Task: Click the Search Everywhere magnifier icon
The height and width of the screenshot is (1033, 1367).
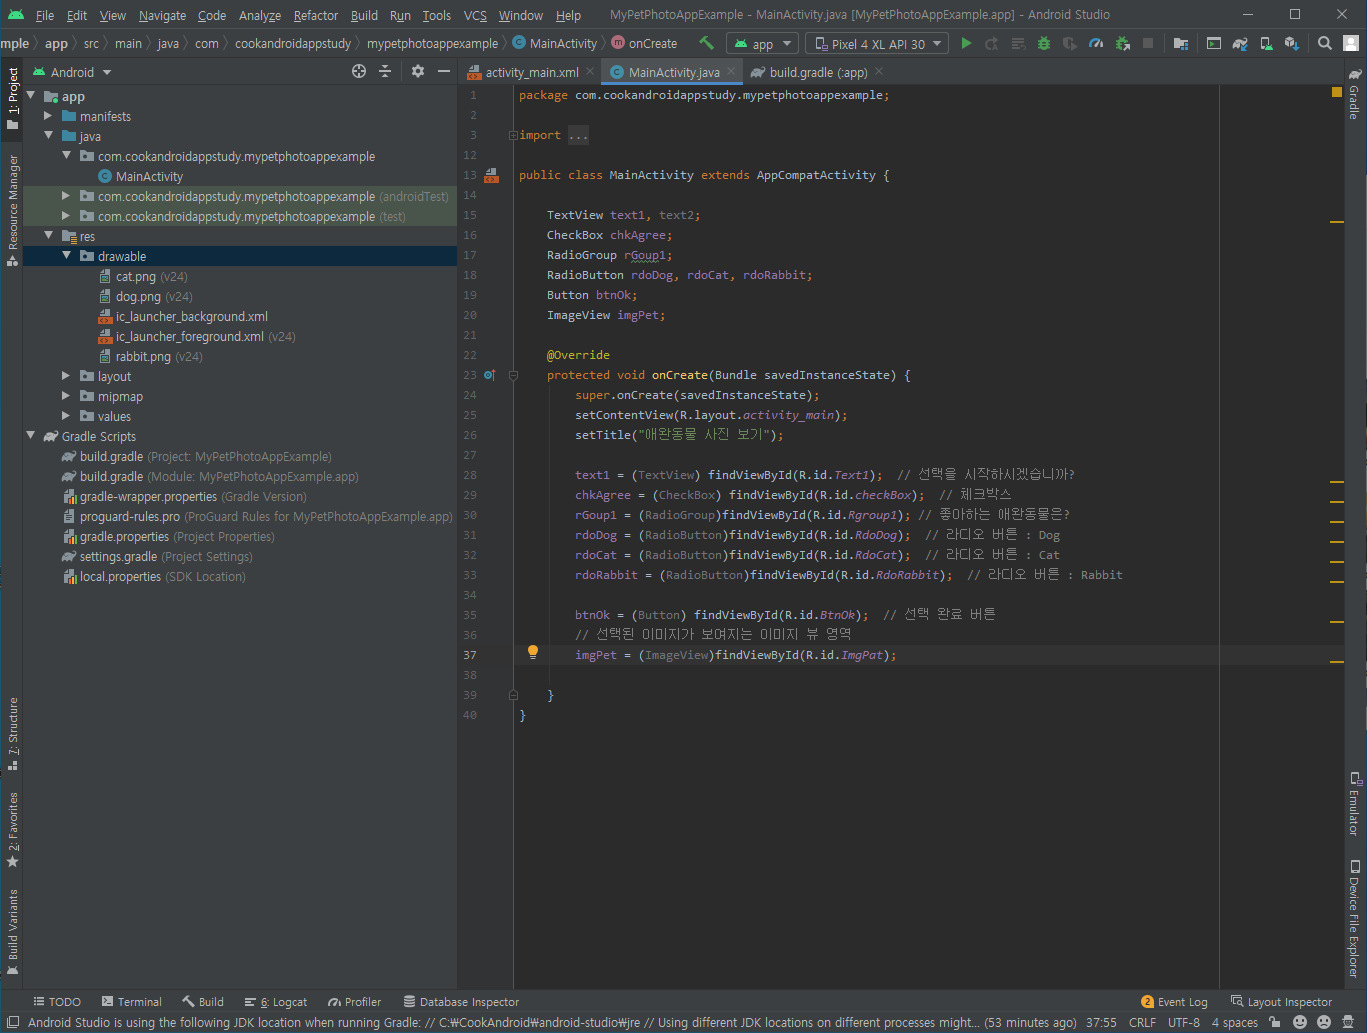Action: tap(1325, 43)
